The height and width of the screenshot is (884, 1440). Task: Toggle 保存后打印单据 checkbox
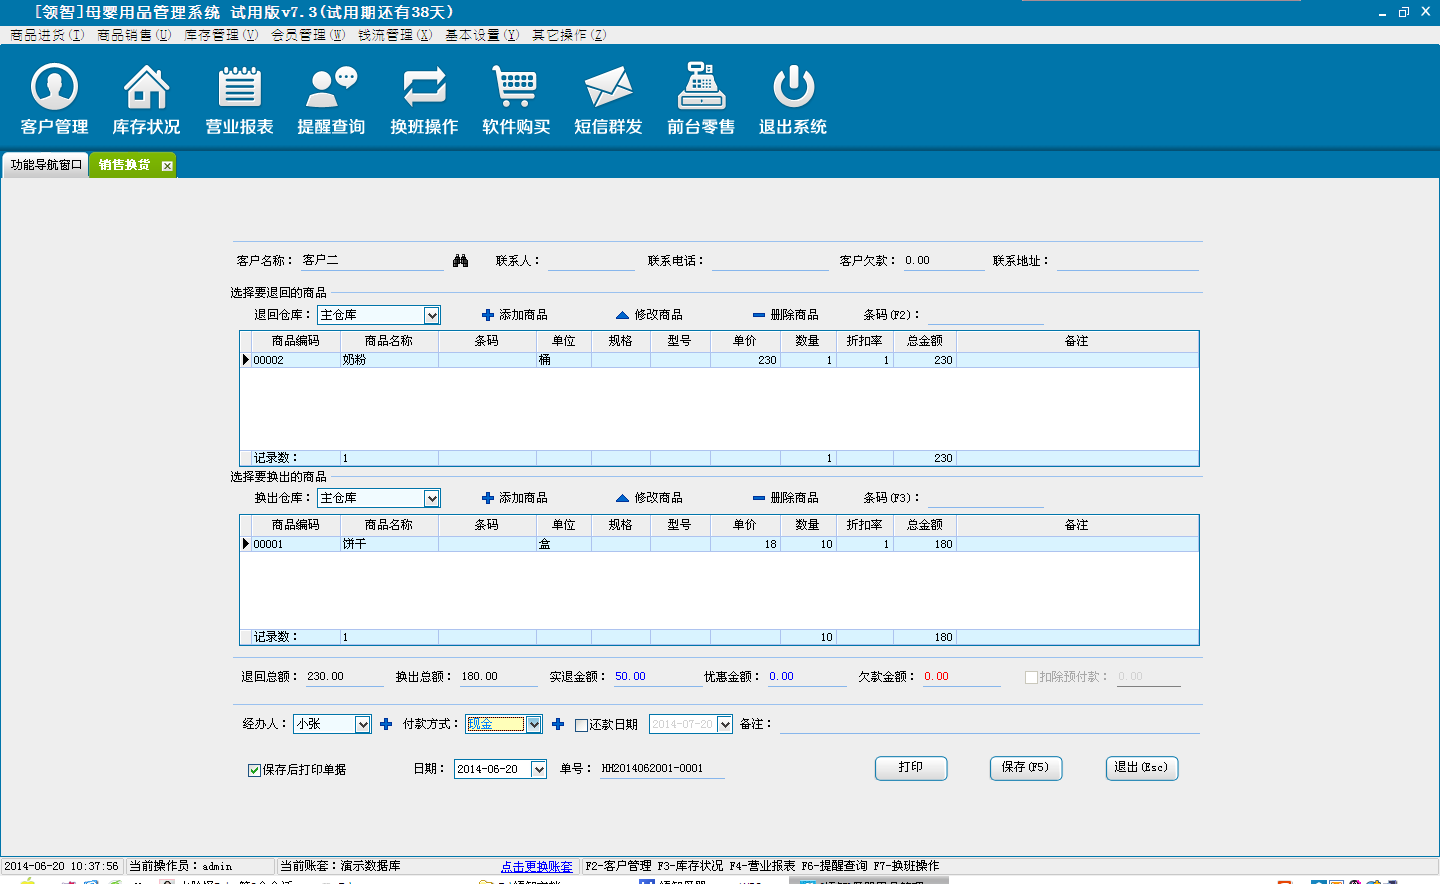[x=254, y=770]
